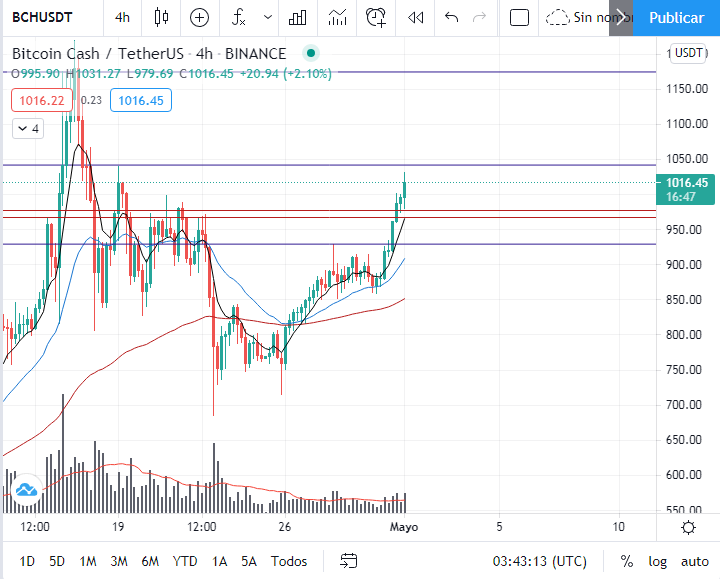This screenshot has height=579, width=720.
Task: Select the 1D time range
Action: pyautogui.click(x=27, y=561)
